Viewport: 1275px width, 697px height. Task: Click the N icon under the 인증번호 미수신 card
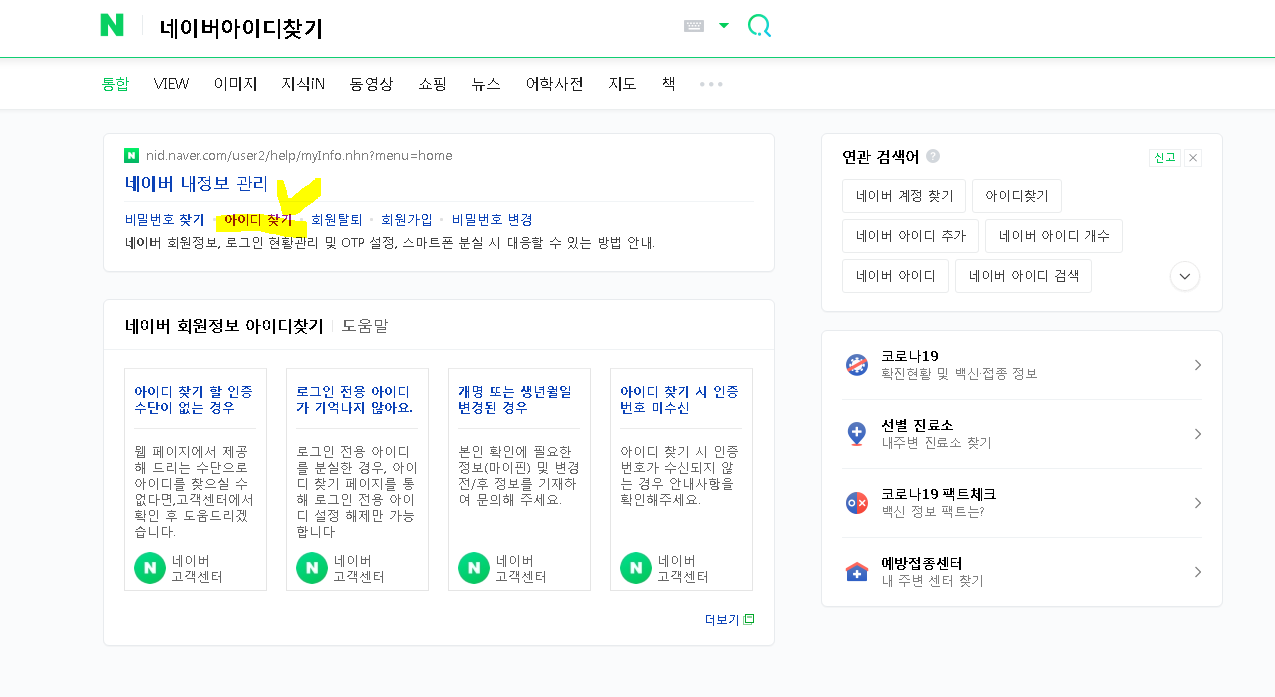coord(636,568)
